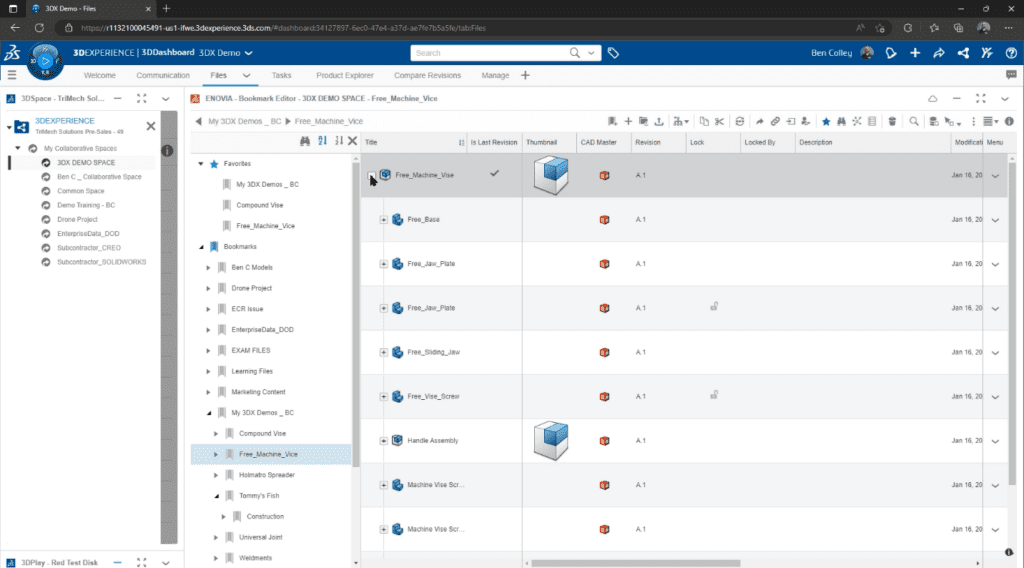The image size is (1024, 568).
Task: Open the Product Explorer tab
Action: point(345,75)
